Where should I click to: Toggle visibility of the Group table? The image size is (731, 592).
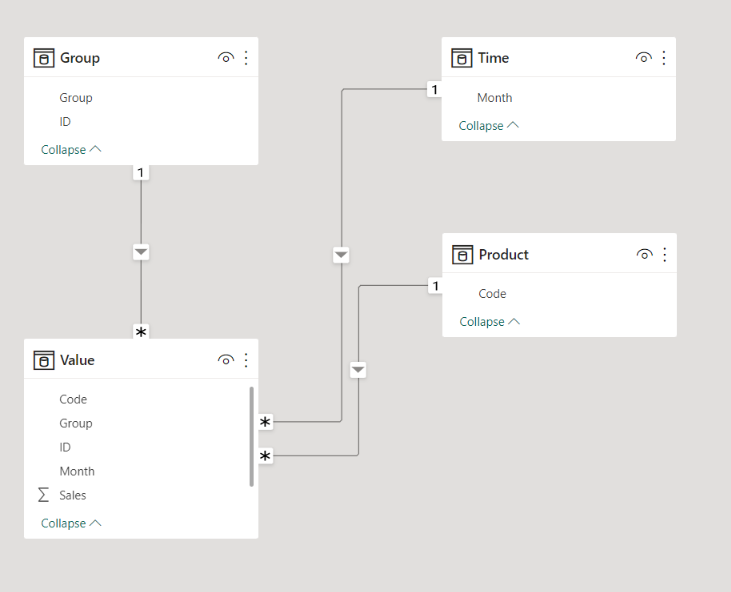[x=226, y=58]
